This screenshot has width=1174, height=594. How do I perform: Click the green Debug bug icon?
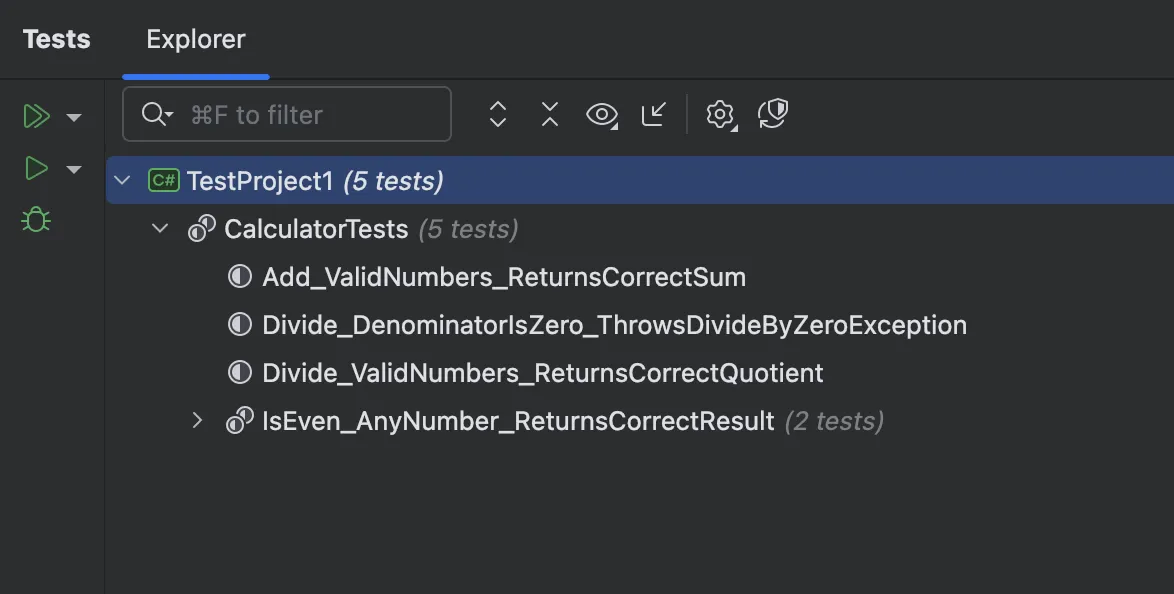(36, 220)
